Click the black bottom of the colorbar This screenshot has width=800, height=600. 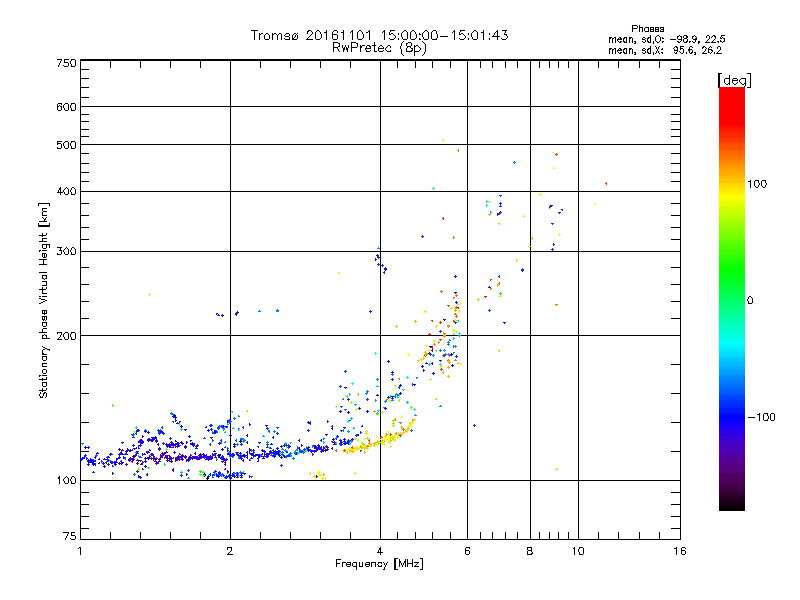point(732,503)
